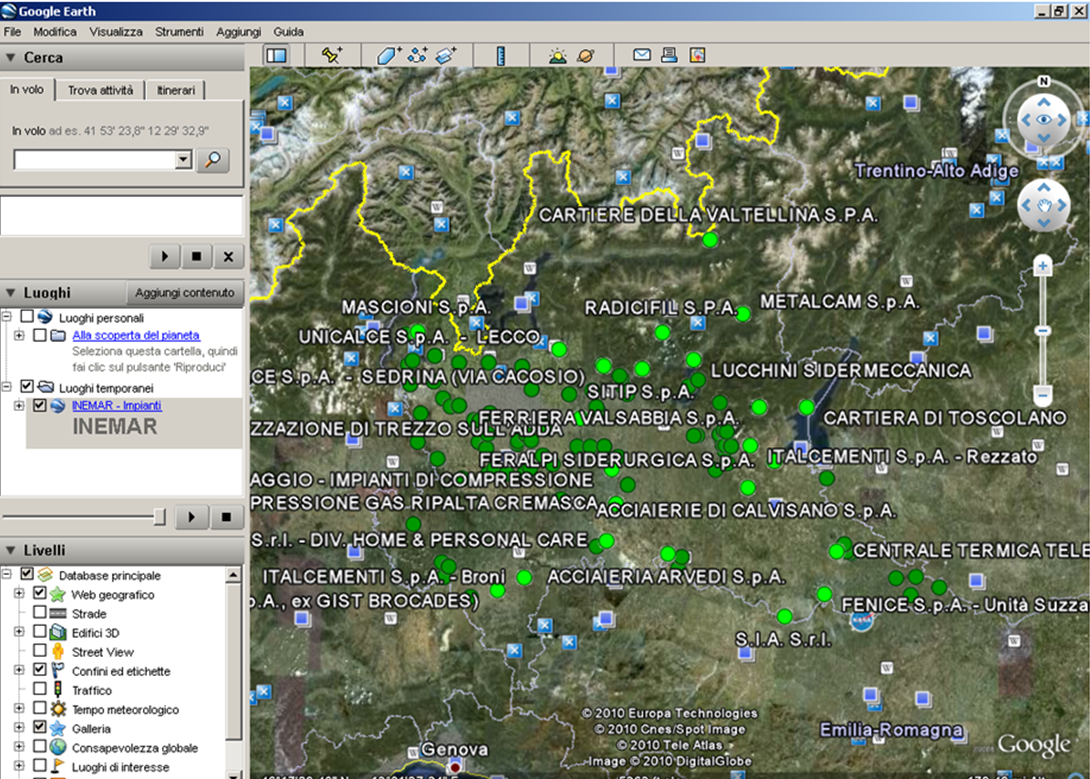
Task: Click the search magnifier button
Action: click(213, 160)
